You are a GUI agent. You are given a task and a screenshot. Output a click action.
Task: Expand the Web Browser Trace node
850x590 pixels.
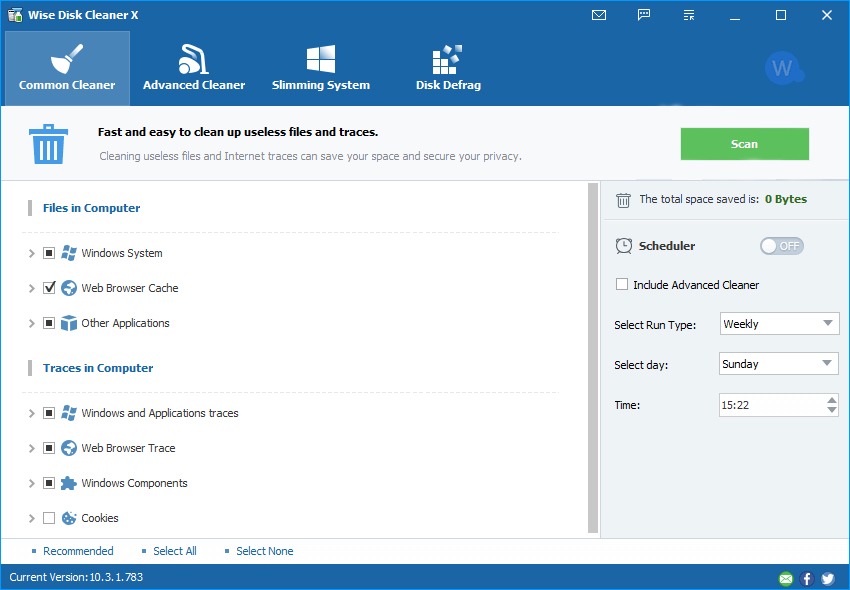[x=31, y=448]
